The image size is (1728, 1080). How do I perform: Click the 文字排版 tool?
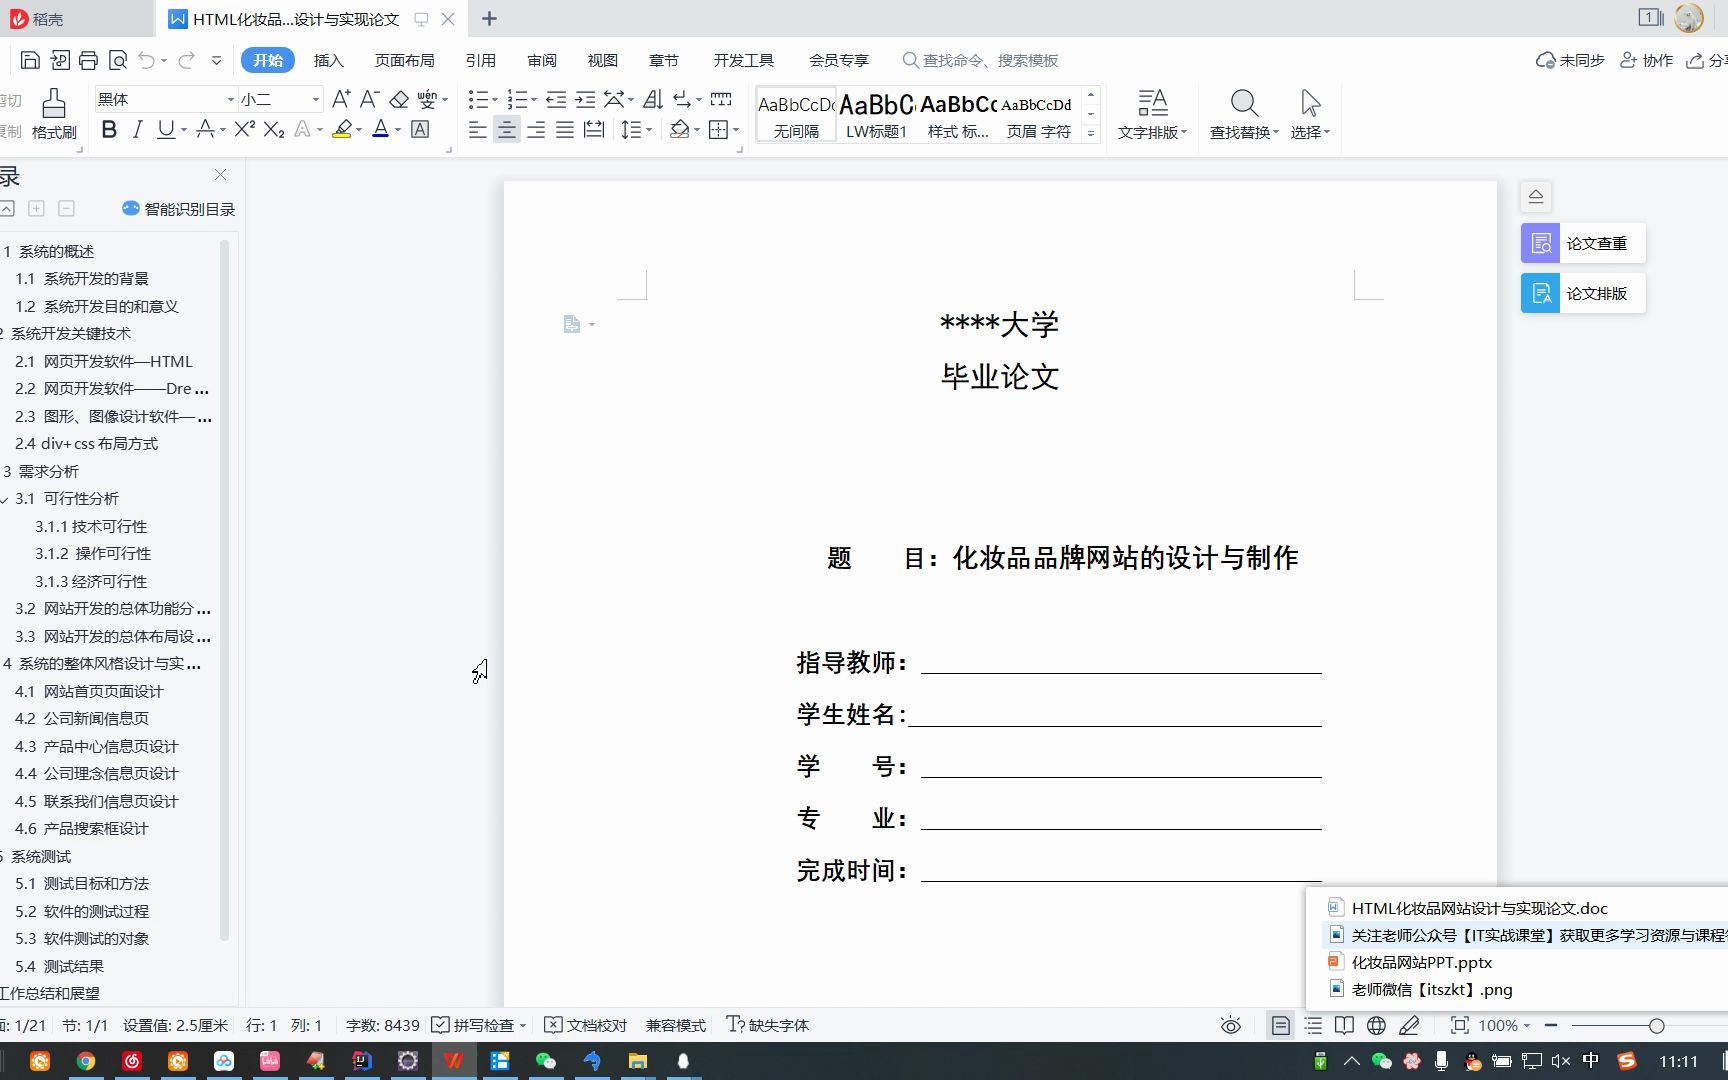click(x=1151, y=113)
